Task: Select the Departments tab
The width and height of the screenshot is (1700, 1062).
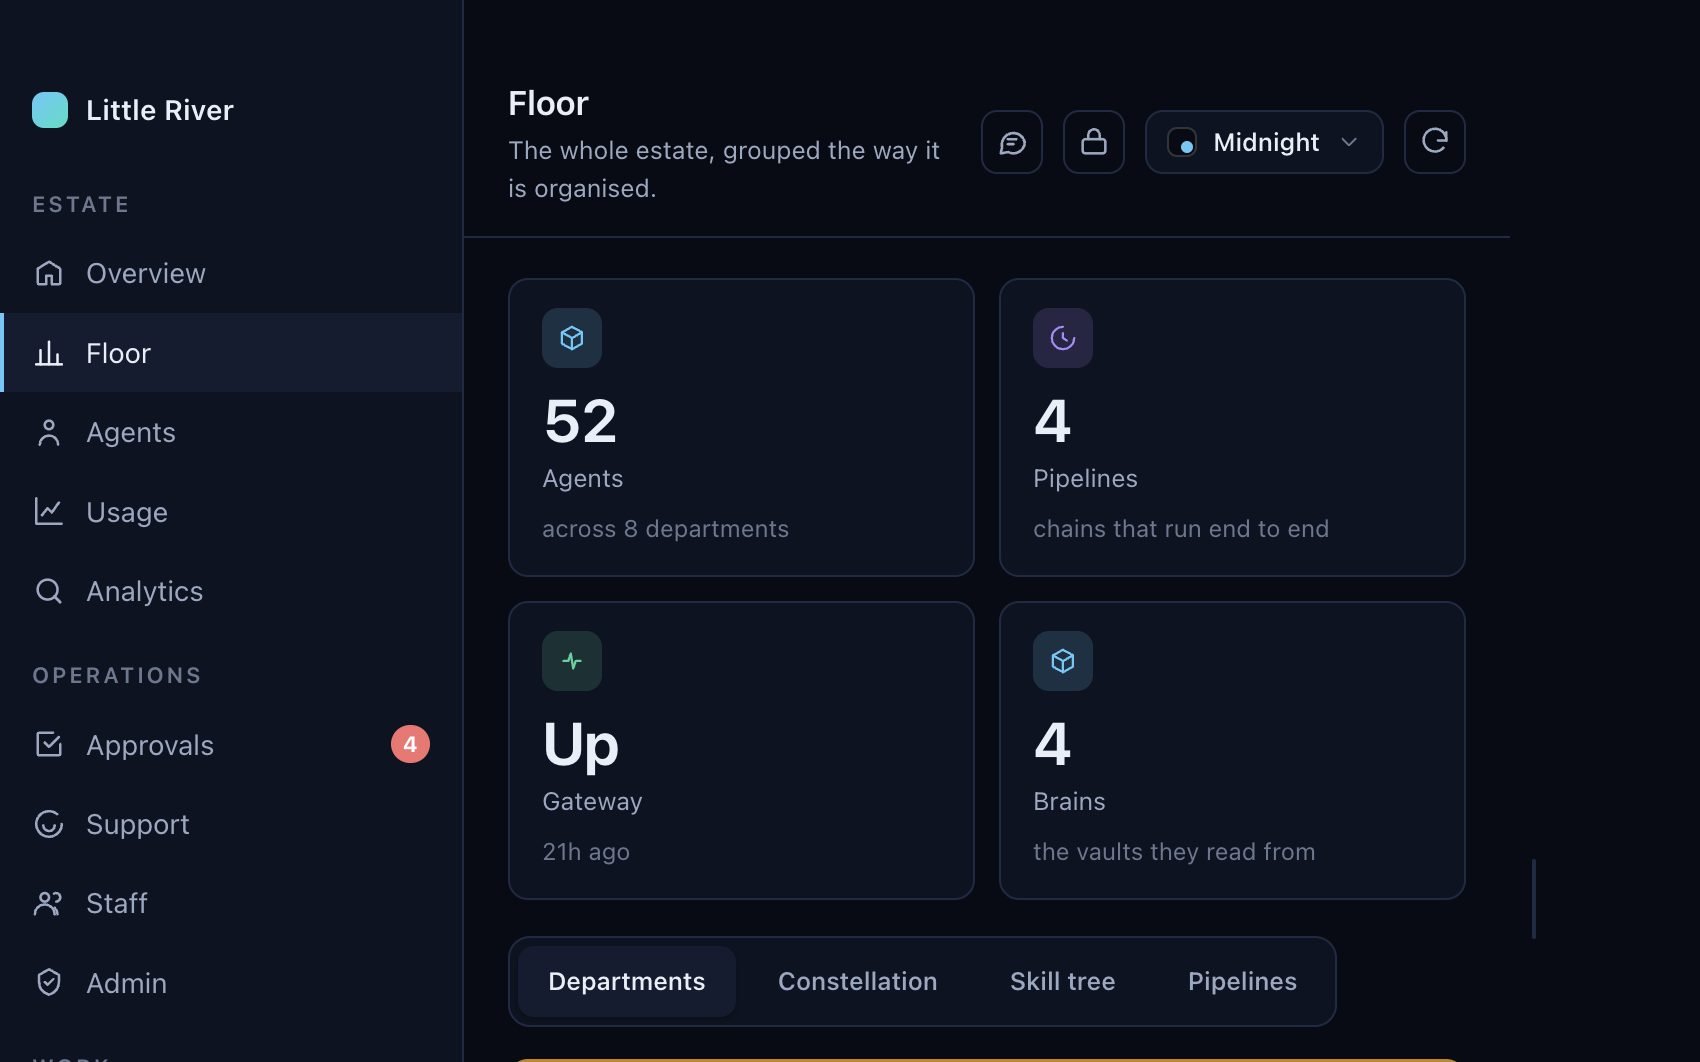Action: coord(627,982)
